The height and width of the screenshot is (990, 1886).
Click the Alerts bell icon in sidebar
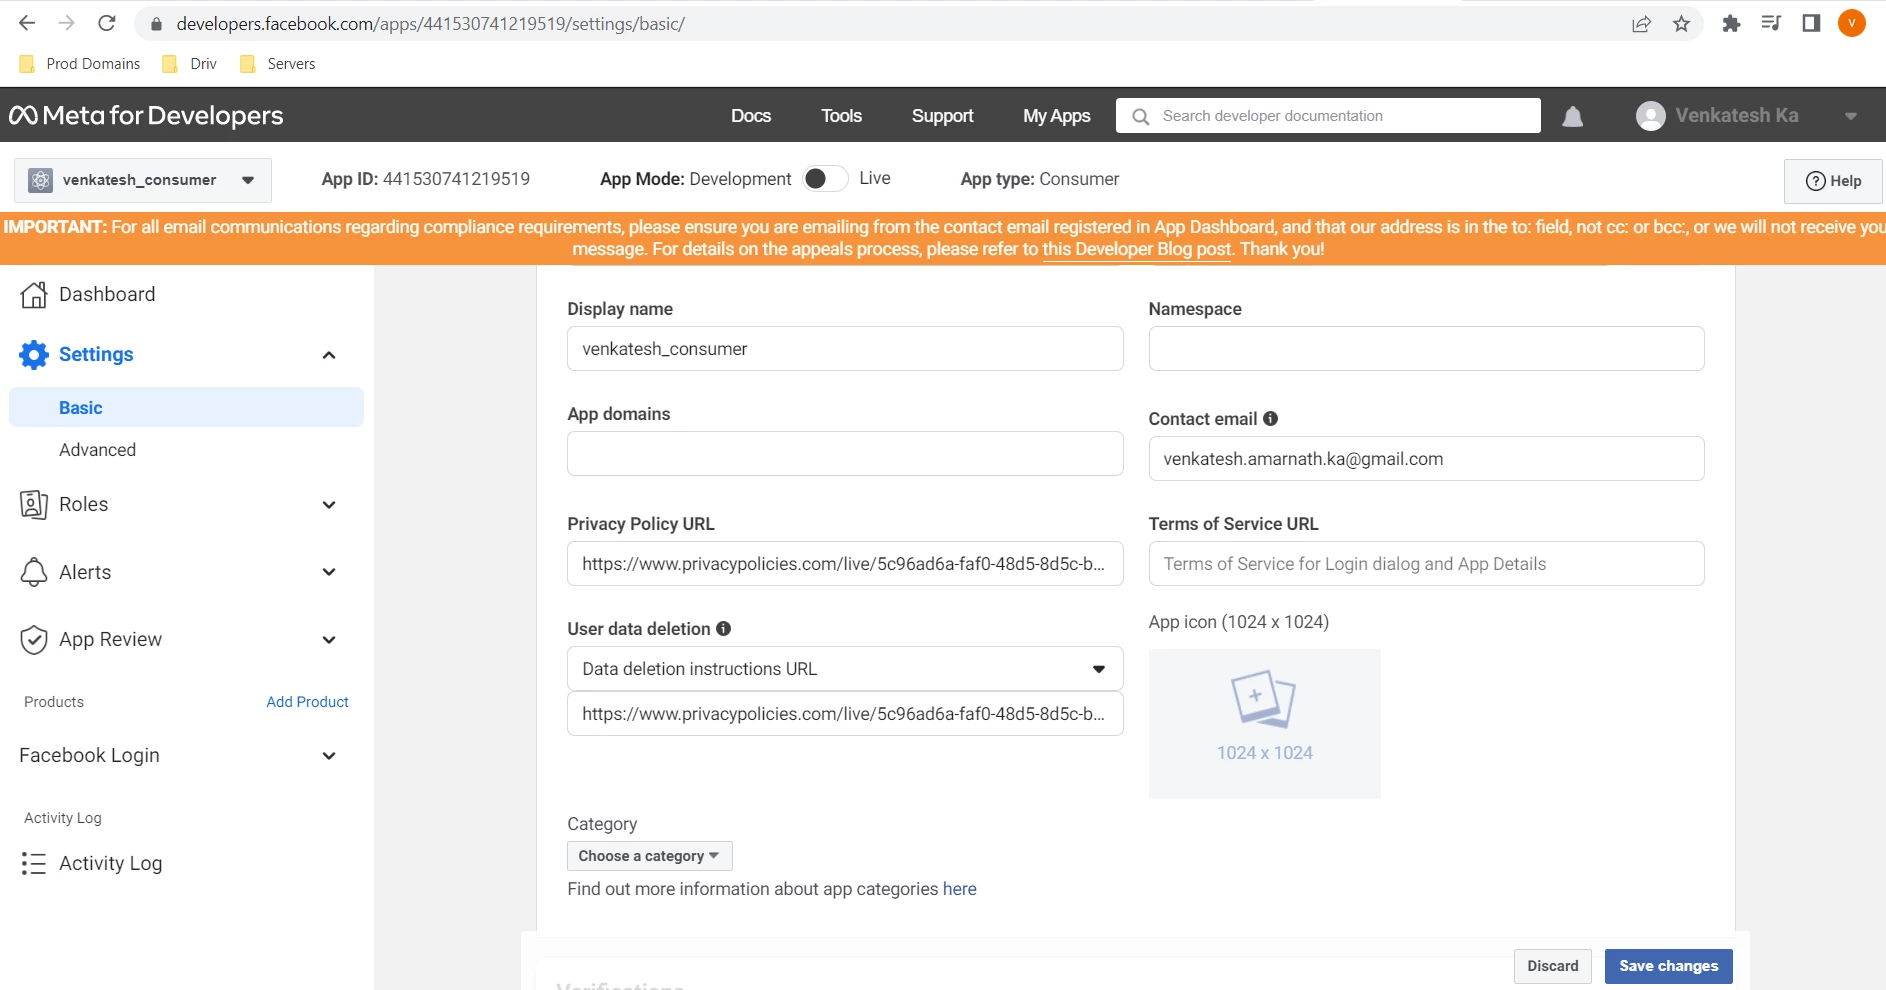[x=34, y=572]
